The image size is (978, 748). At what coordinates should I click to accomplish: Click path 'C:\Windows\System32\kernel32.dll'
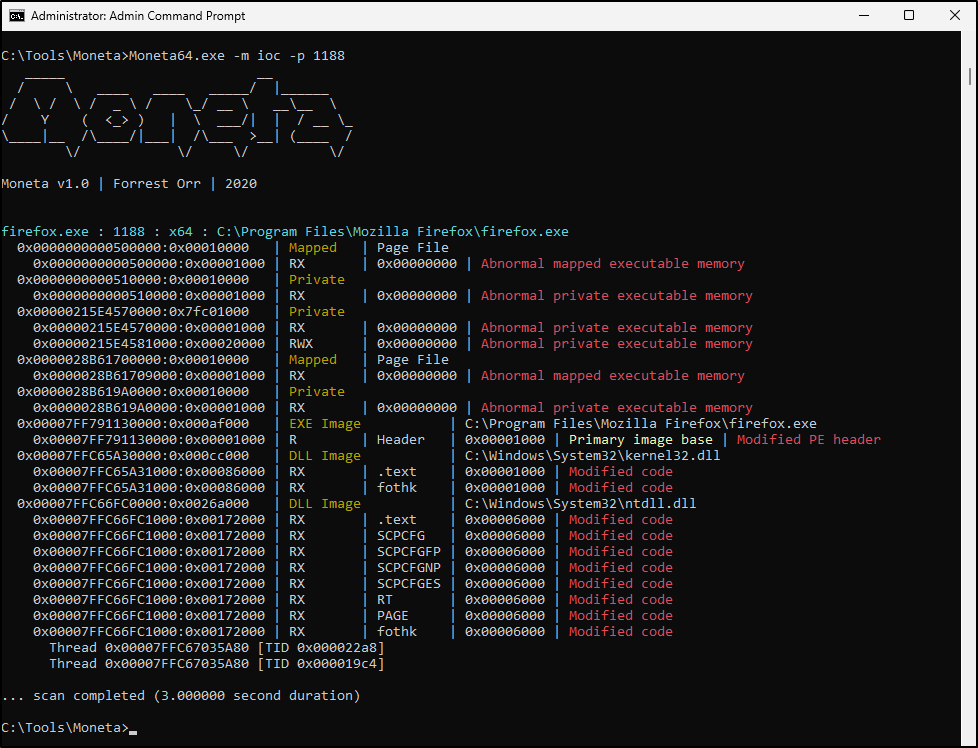593,455
